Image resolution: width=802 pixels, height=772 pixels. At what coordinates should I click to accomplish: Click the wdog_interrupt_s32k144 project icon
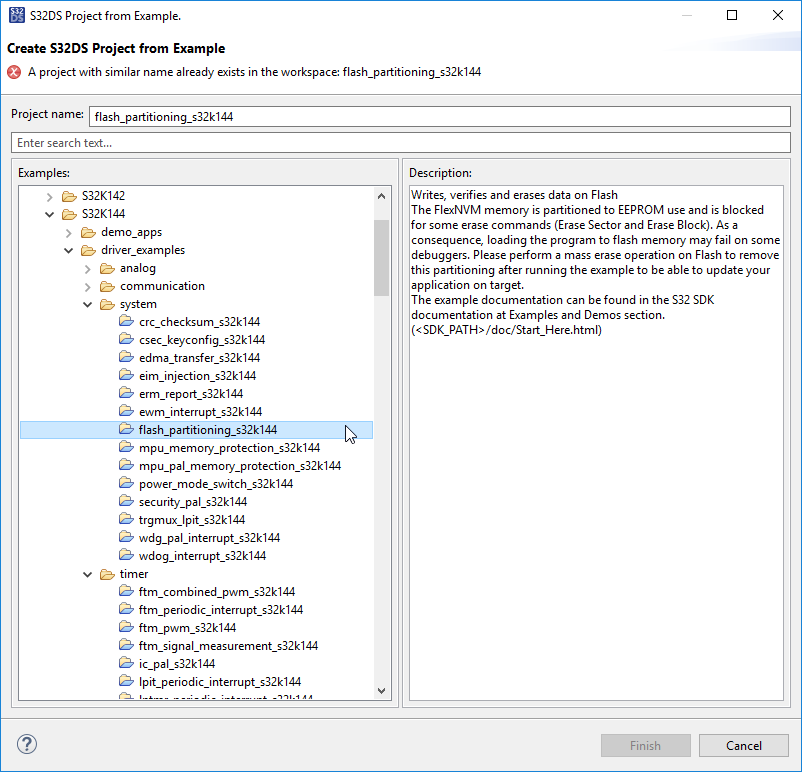(x=126, y=555)
